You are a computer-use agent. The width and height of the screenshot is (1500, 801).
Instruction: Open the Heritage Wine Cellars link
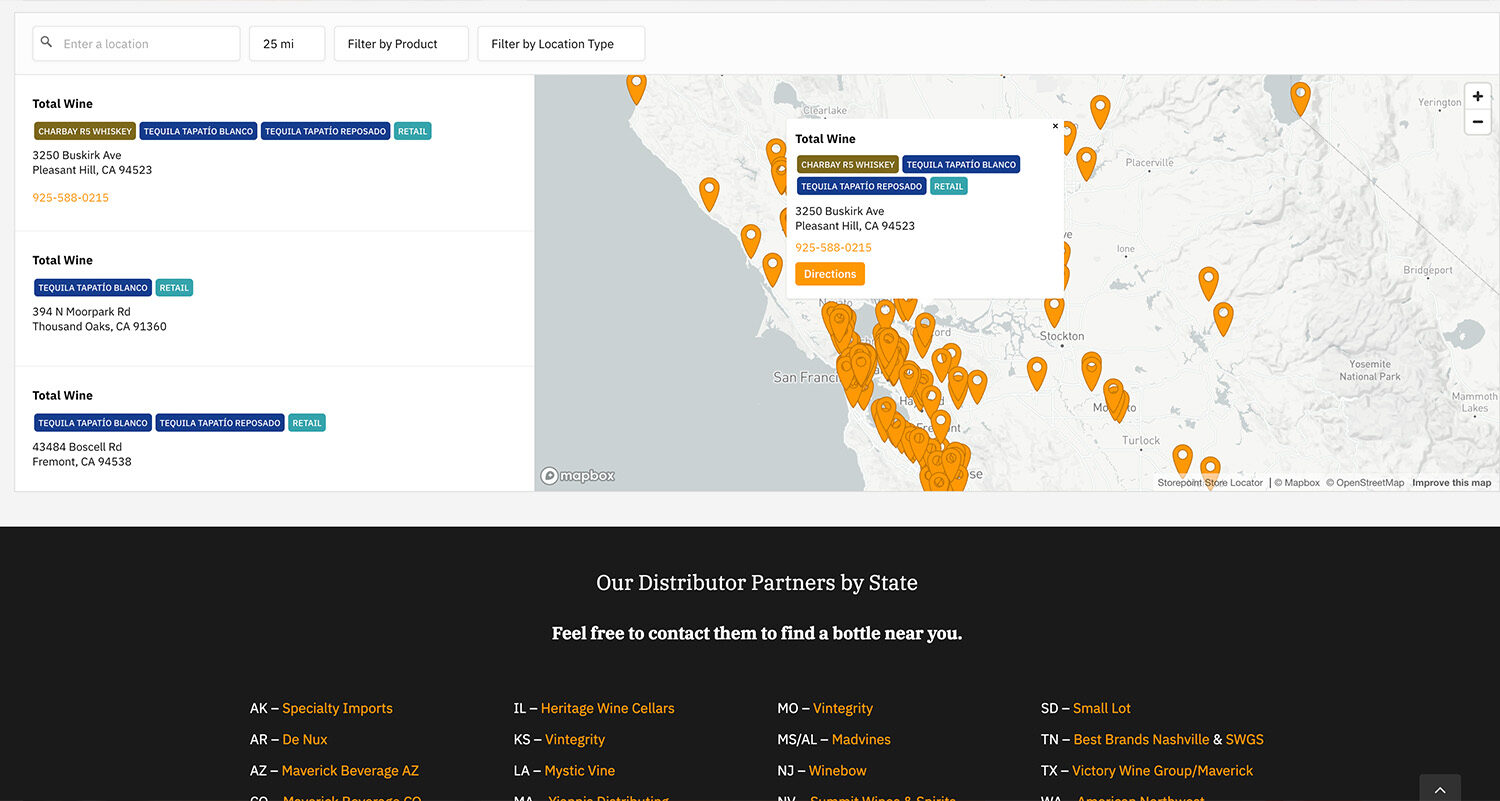coord(607,708)
